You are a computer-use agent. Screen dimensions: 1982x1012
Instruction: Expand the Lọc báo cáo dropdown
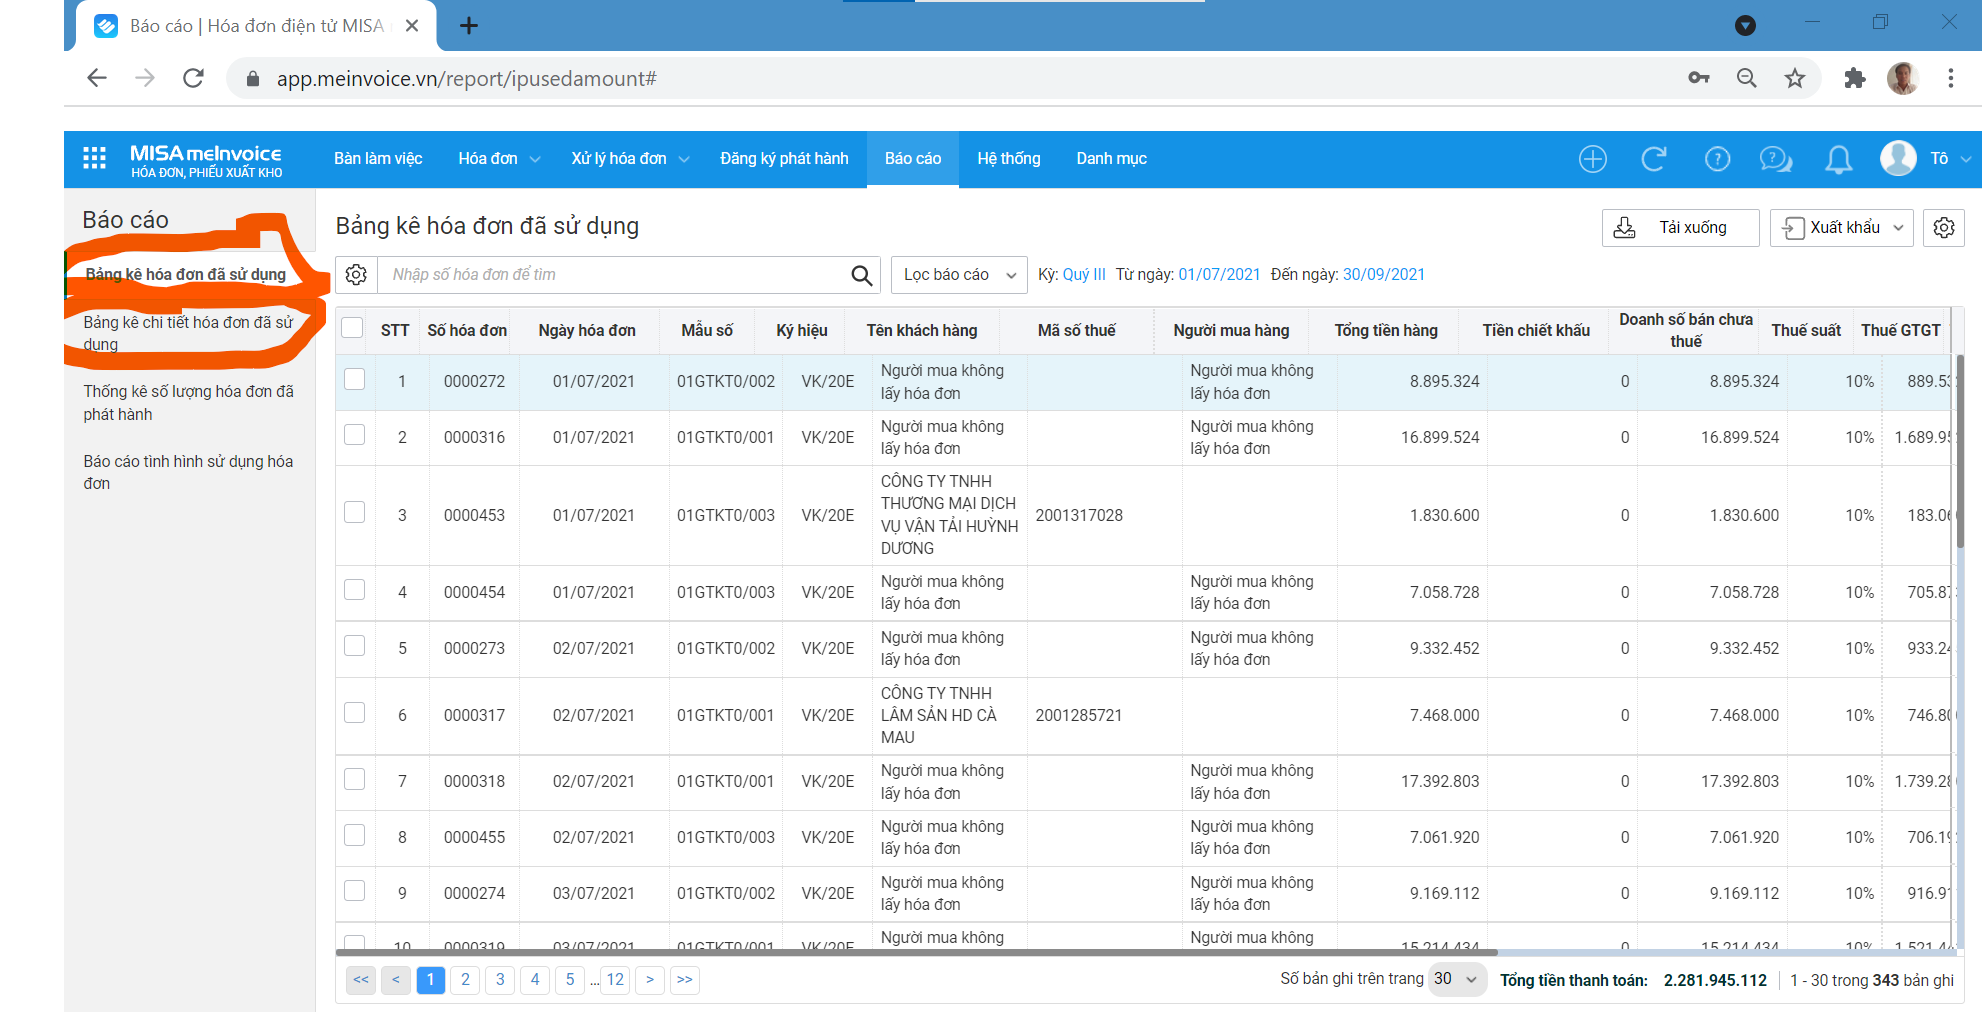[959, 275]
